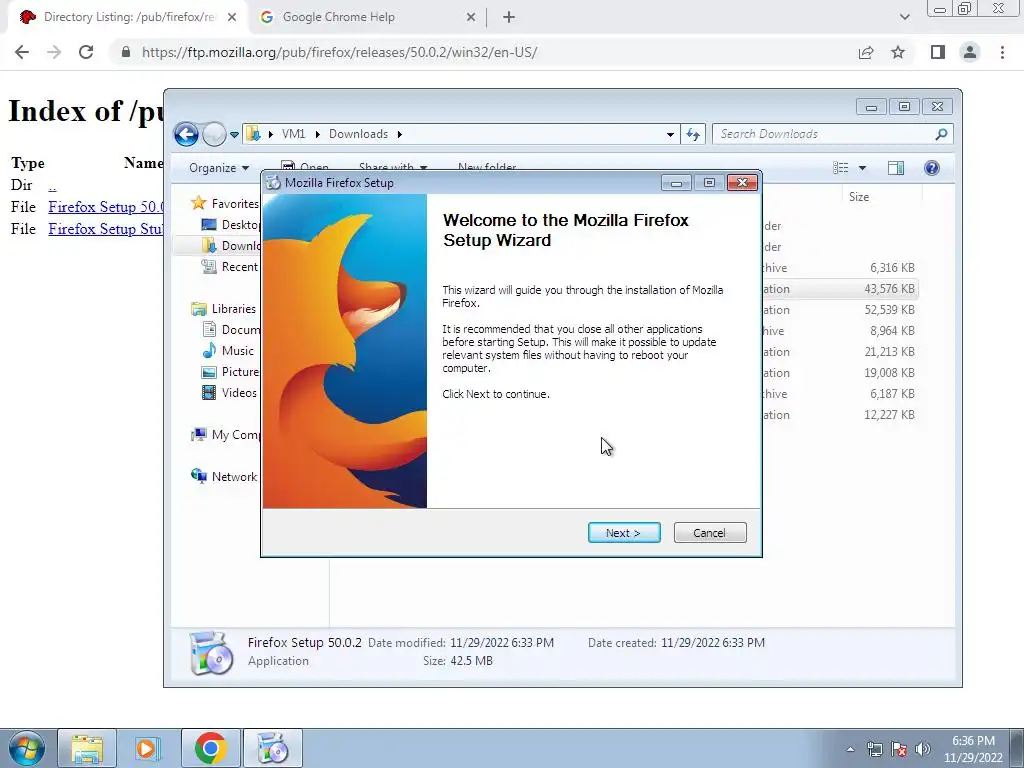Go back in Chrome browser

click(x=22, y=52)
